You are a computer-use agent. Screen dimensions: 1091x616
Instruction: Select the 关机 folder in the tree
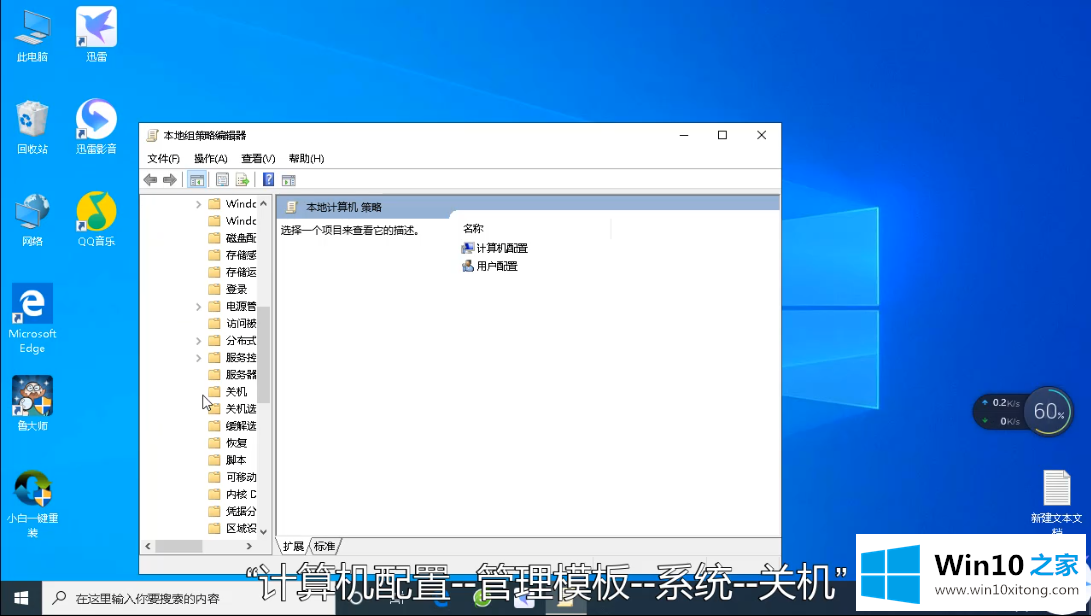(228, 392)
